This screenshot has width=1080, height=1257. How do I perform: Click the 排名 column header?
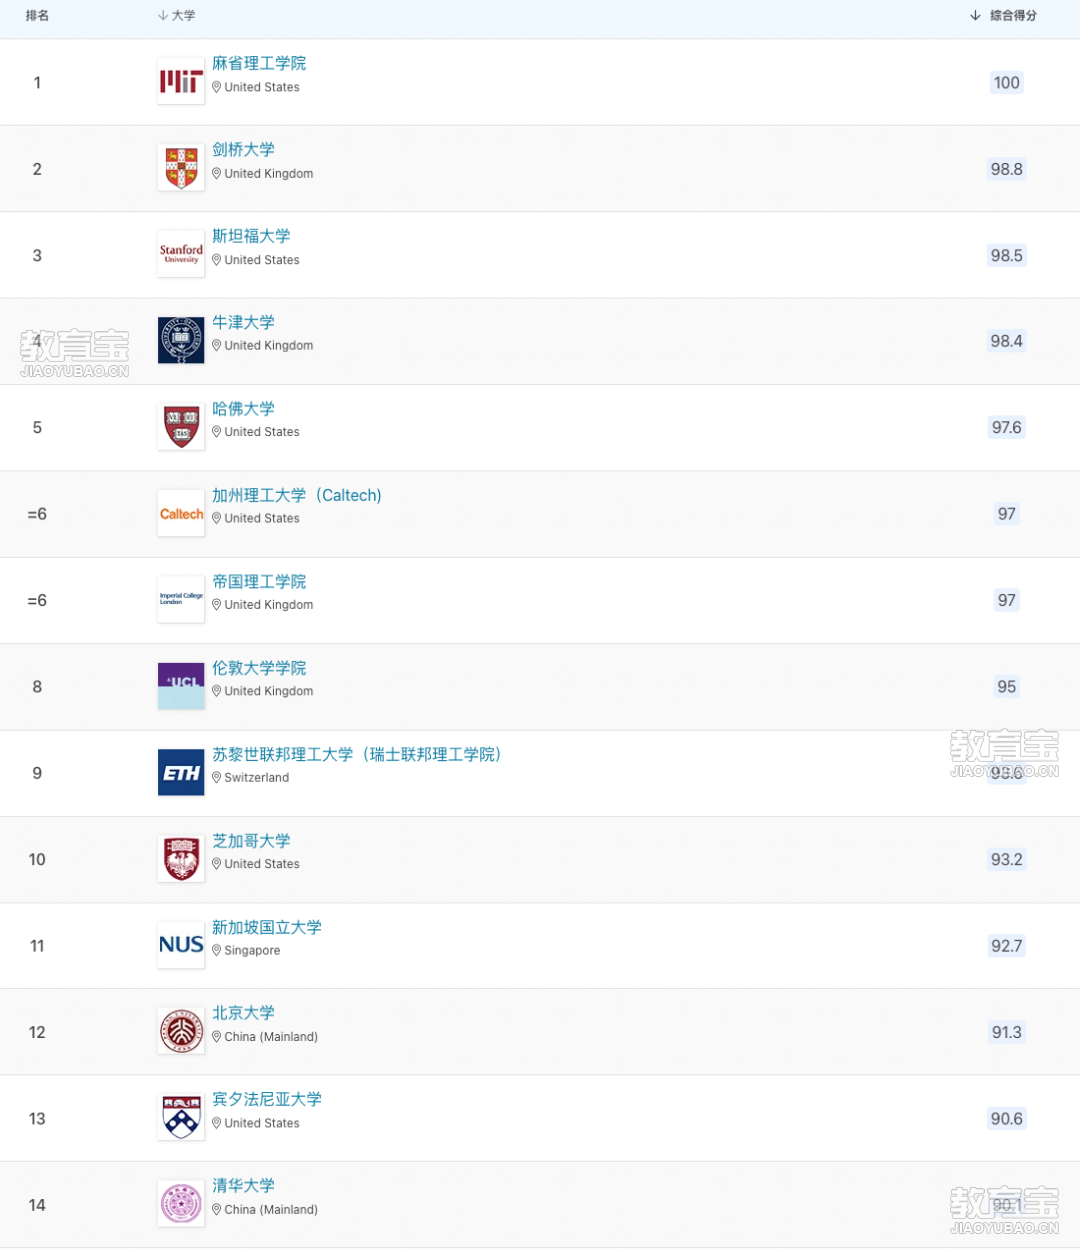tap(37, 15)
